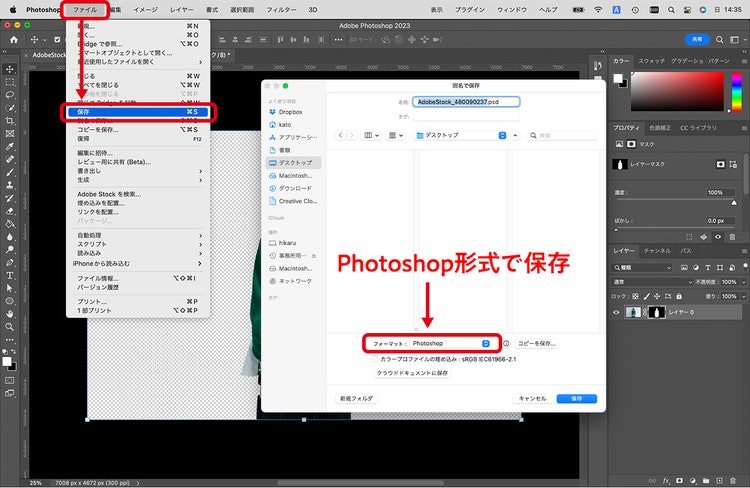The image size is (750, 488).
Task: Select the Brush tool
Action: pos(10,172)
